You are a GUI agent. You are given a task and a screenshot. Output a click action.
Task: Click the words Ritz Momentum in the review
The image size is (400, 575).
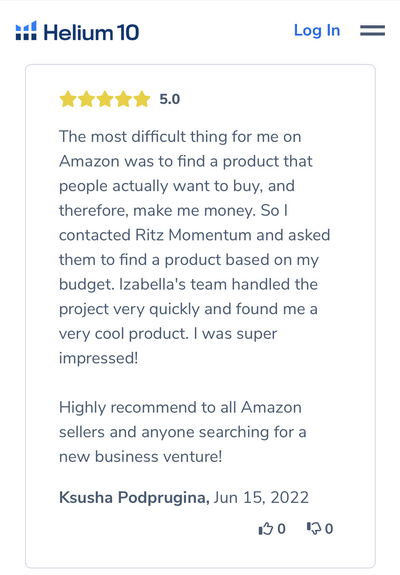(x=194, y=235)
